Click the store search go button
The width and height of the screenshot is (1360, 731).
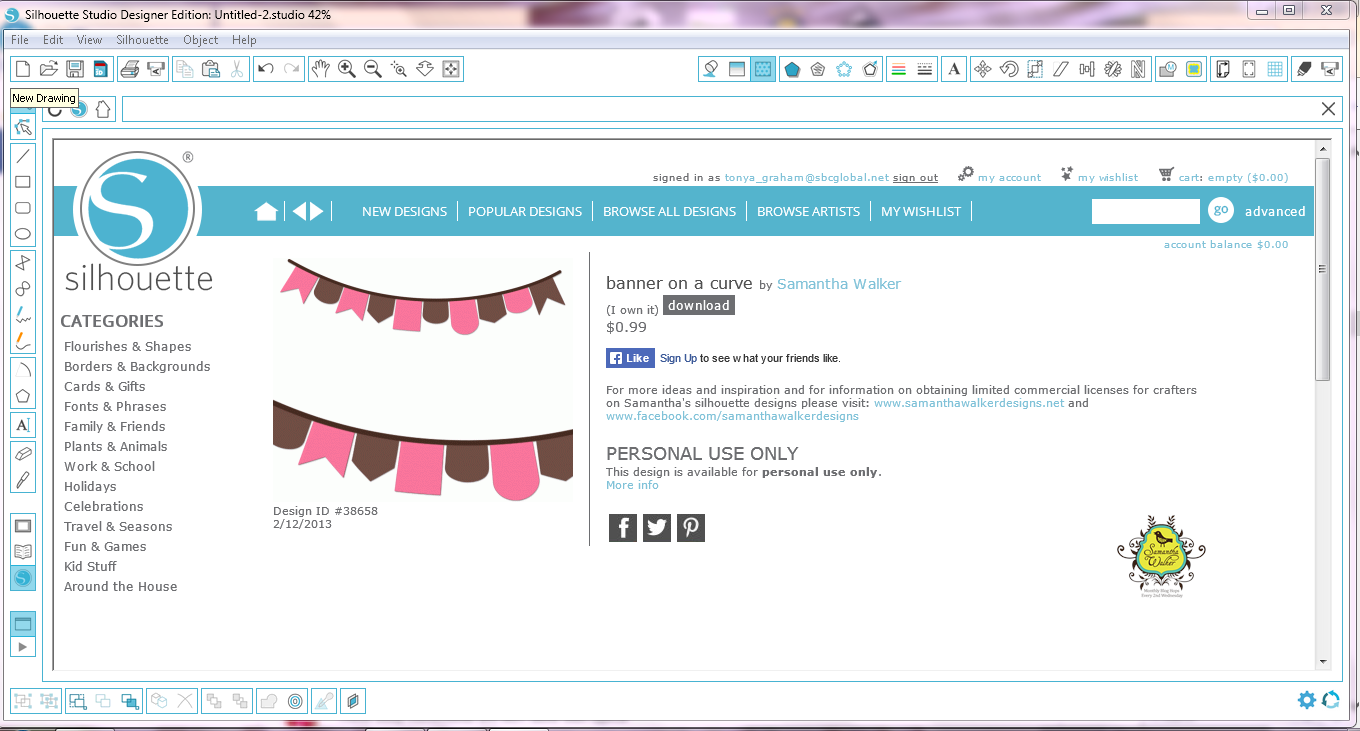coord(1220,210)
